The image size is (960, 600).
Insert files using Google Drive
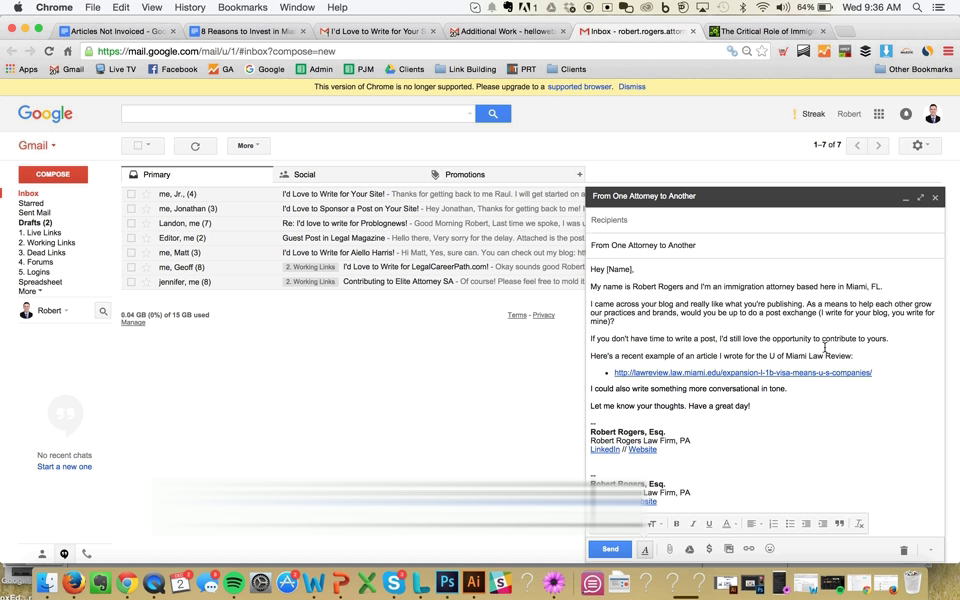tap(689, 549)
